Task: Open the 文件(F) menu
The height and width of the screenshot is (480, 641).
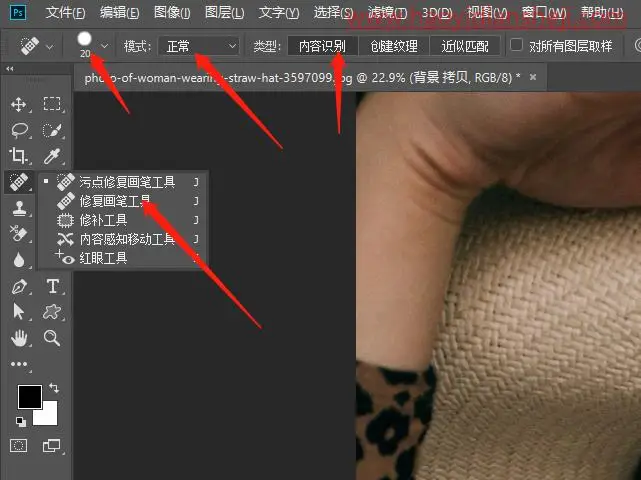Action: 65,13
